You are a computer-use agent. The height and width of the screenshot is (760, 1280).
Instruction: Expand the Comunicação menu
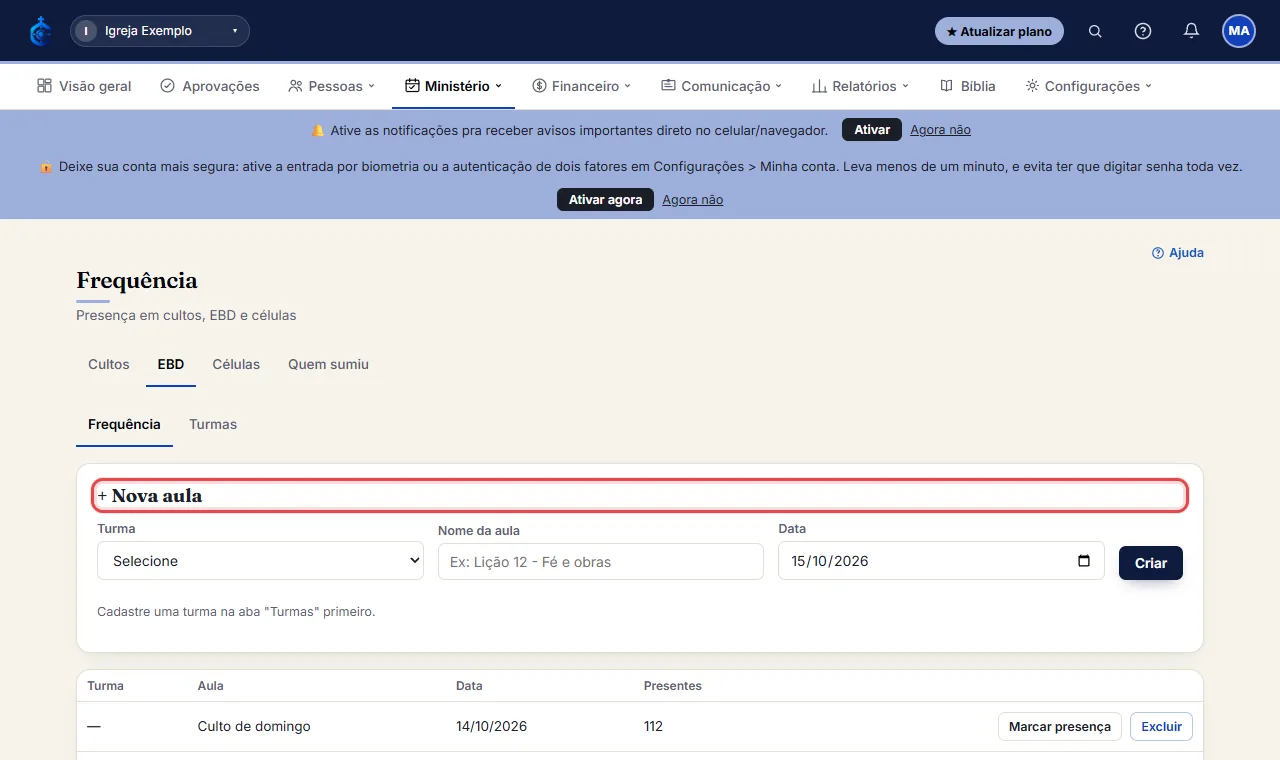pyautogui.click(x=722, y=86)
